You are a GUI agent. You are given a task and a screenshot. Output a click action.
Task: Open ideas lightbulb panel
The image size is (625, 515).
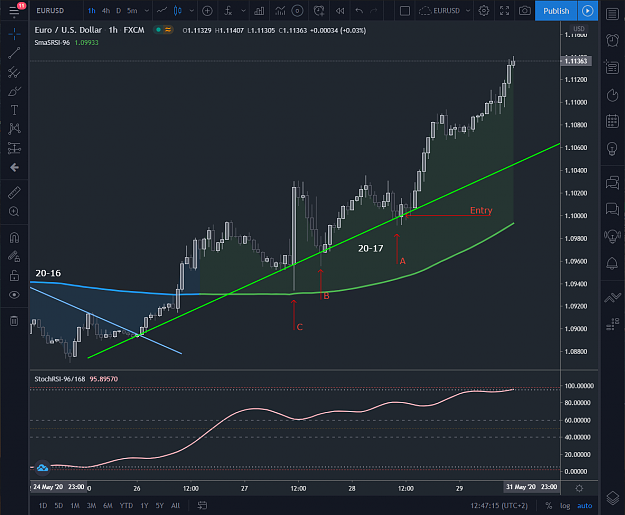click(612, 148)
